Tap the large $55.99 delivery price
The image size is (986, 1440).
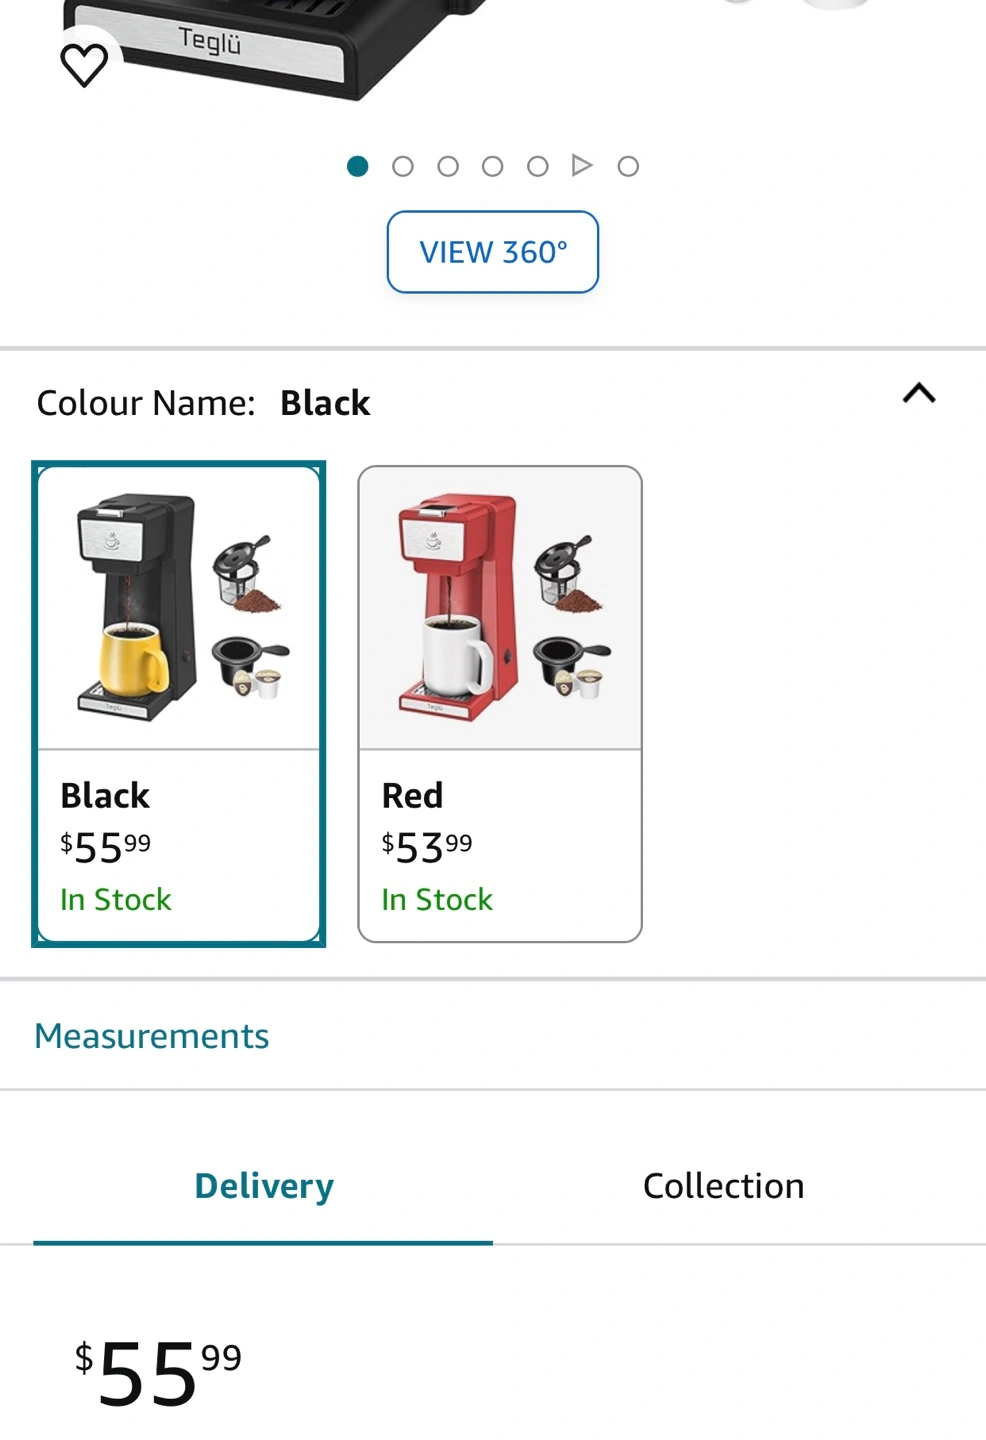tap(158, 1373)
